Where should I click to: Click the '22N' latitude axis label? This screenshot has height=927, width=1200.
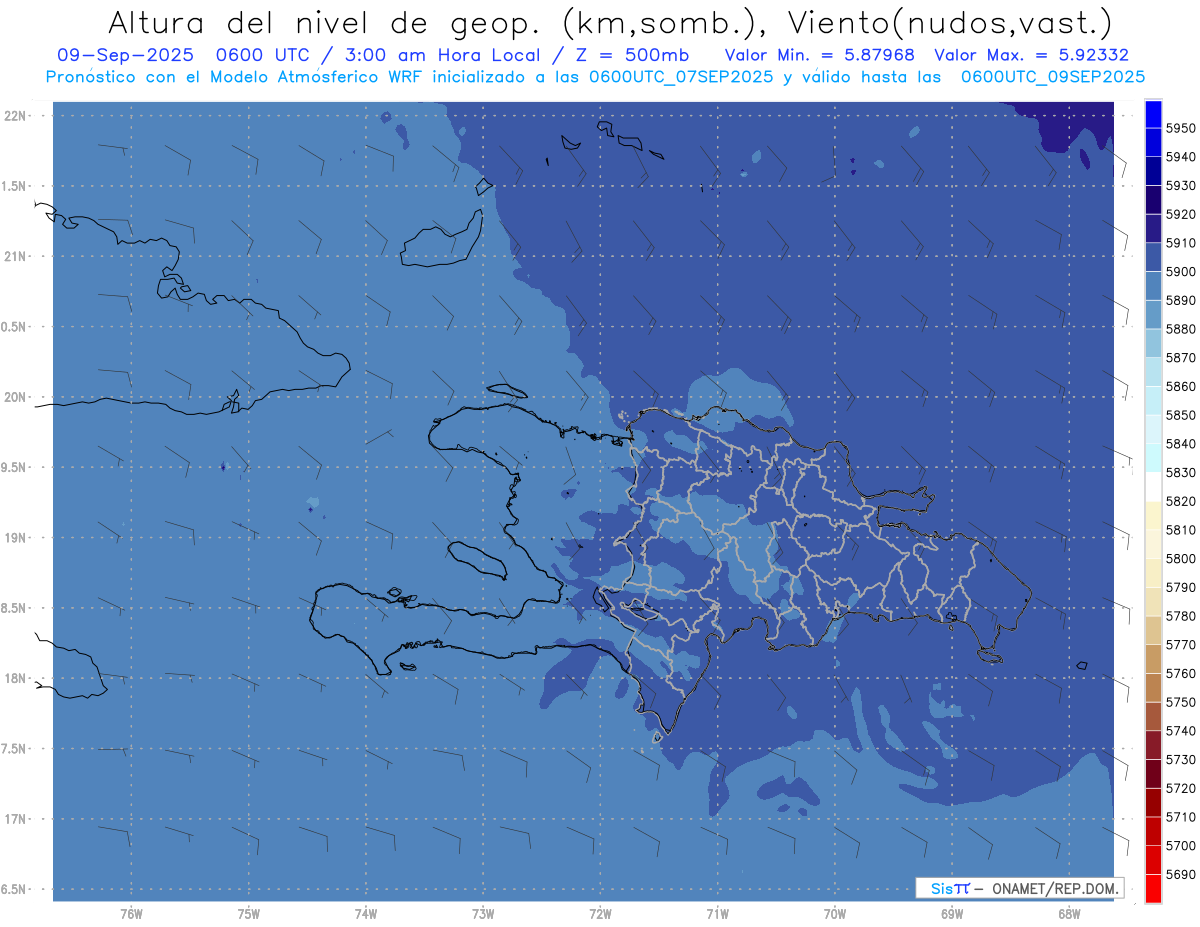(x=17, y=115)
